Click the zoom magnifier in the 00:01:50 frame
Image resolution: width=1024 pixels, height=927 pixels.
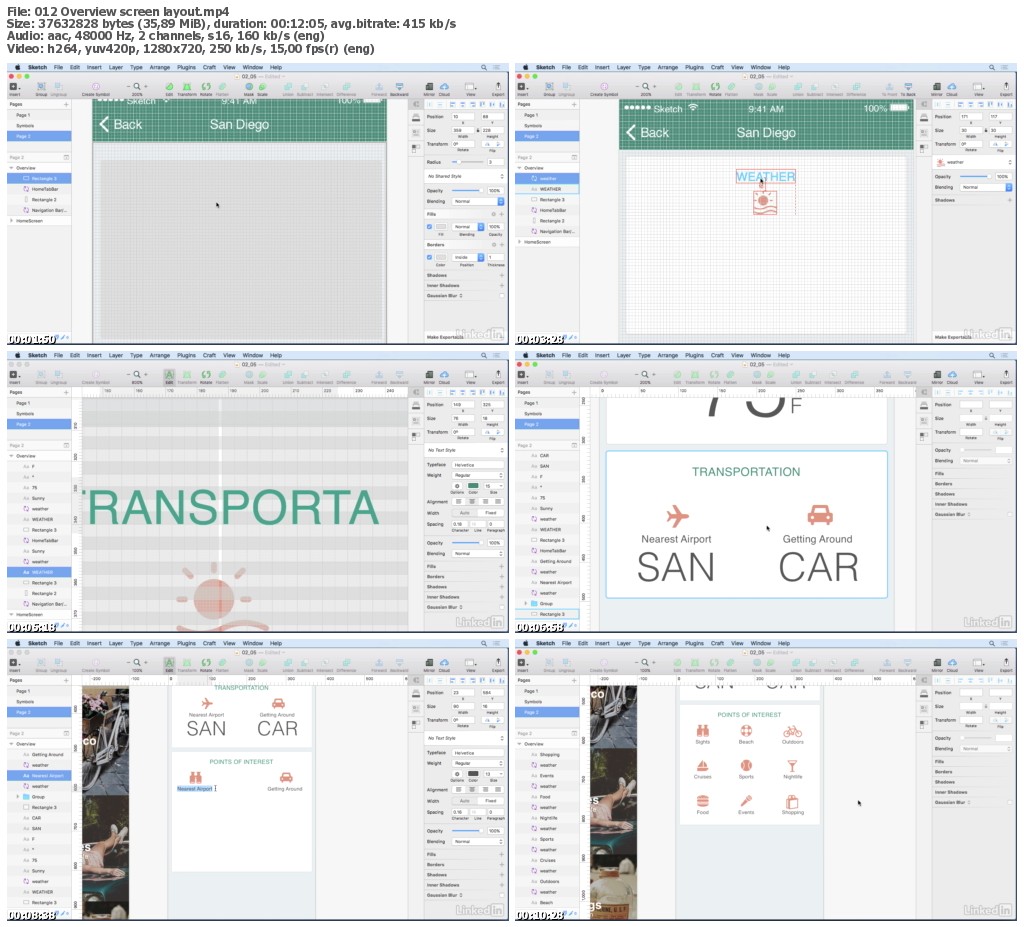(x=136, y=86)
